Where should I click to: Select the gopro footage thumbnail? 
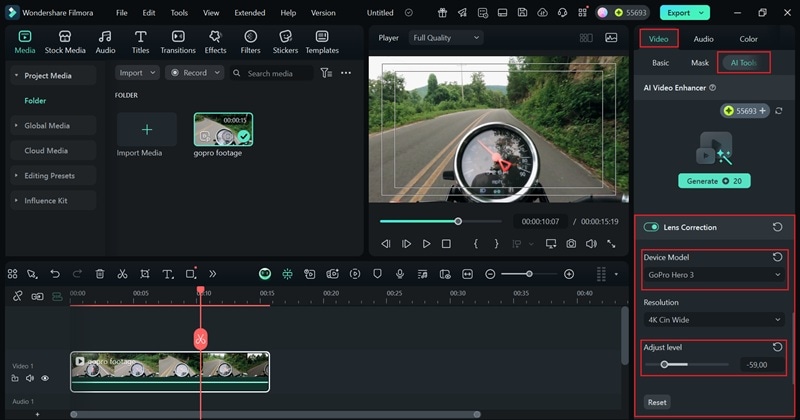[x=223, y=130]
